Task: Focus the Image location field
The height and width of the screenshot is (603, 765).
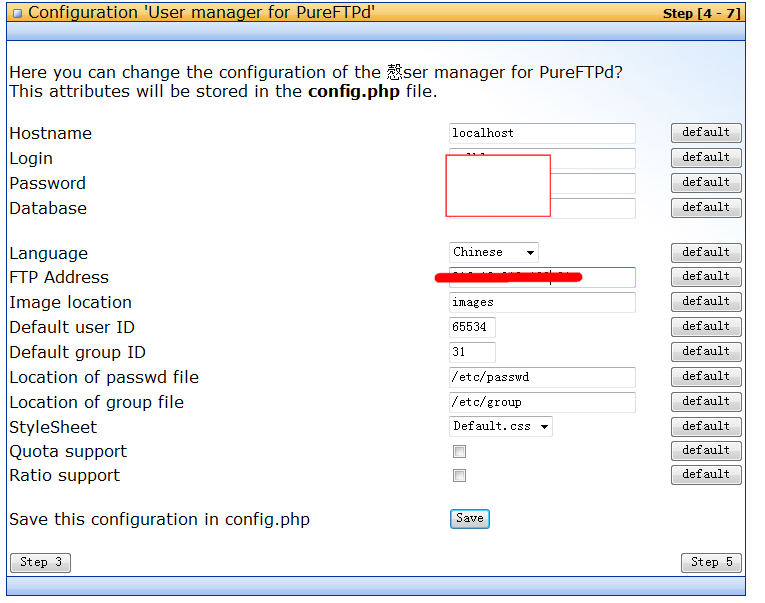Action: tap(542, 302)
